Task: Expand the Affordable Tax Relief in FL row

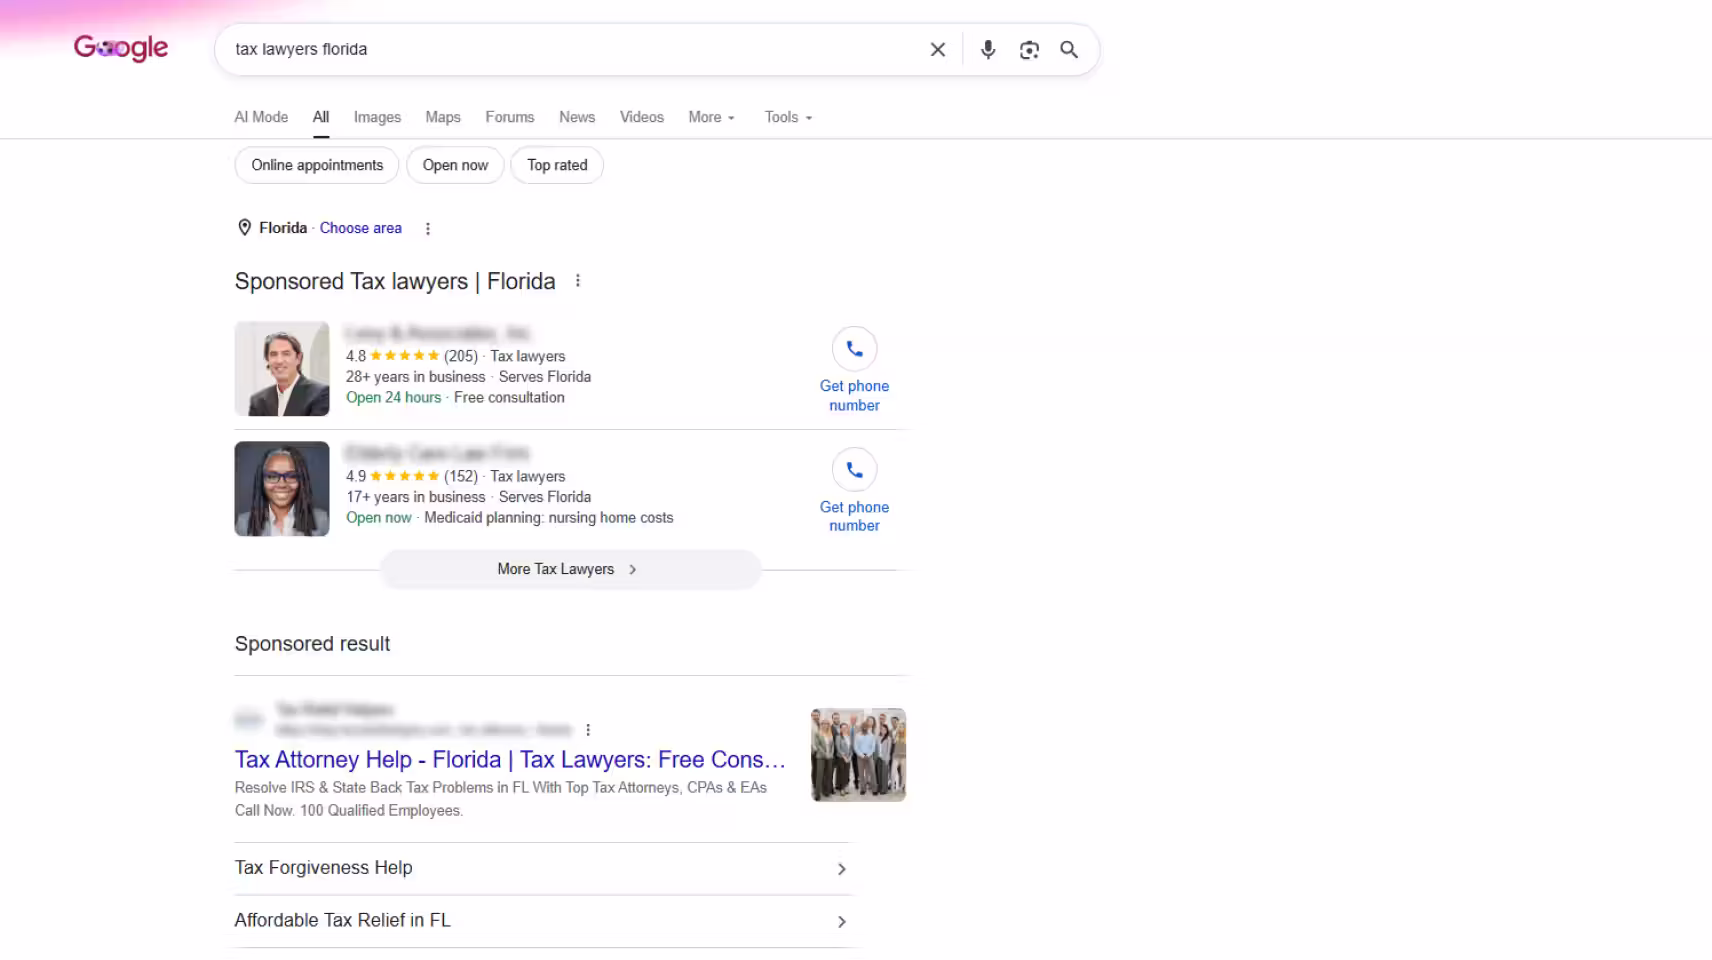Action: click(542, 921)
